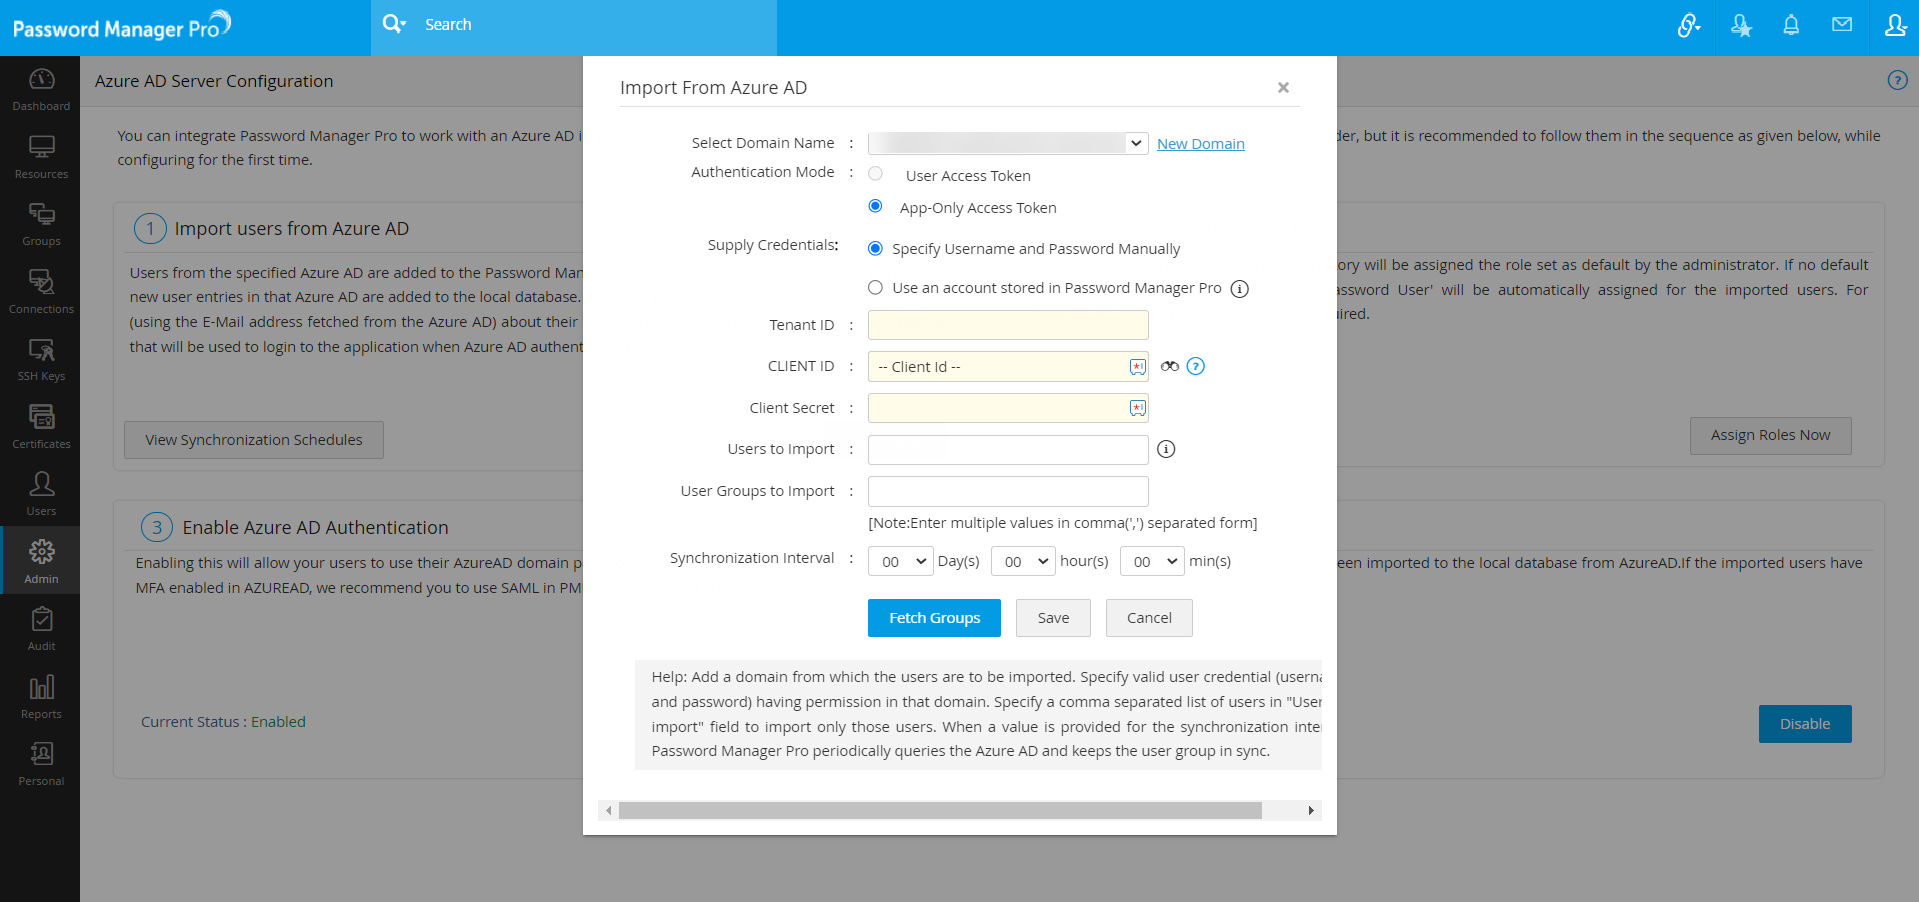1919x902 pixels.
Task: Click the Save button
Action: [x=1053, y=618]
